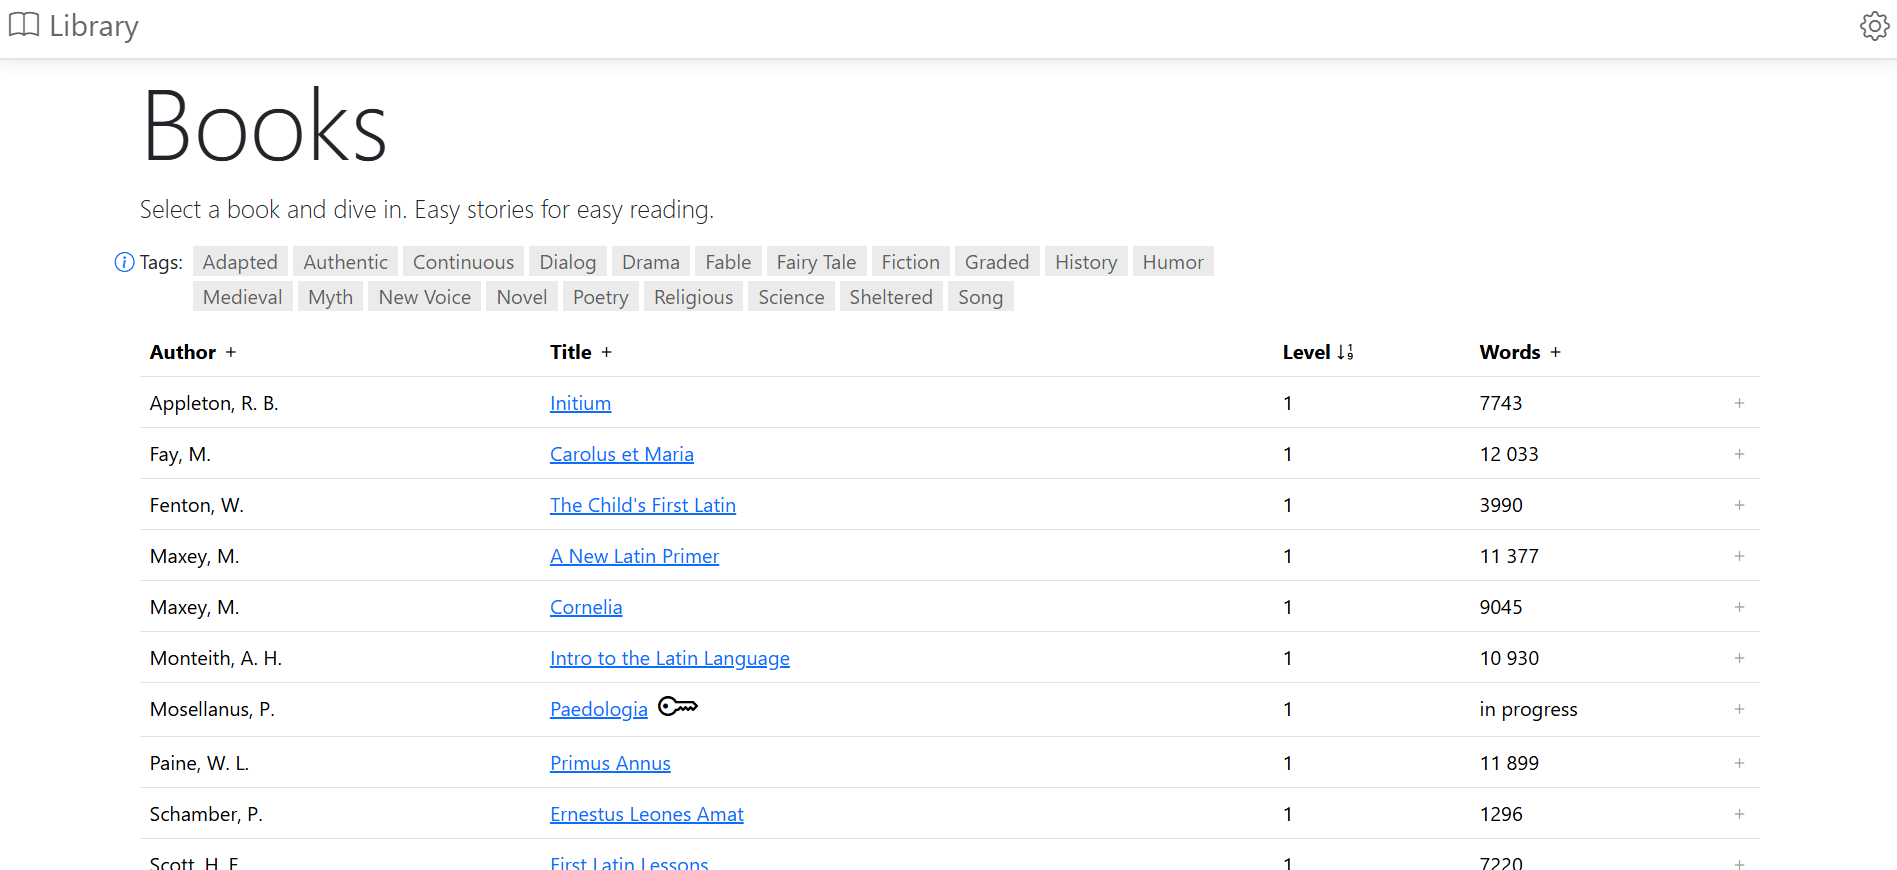Toggle the Graded tag filter
This screenshot has width=1897, height=870.
[997, 262]
